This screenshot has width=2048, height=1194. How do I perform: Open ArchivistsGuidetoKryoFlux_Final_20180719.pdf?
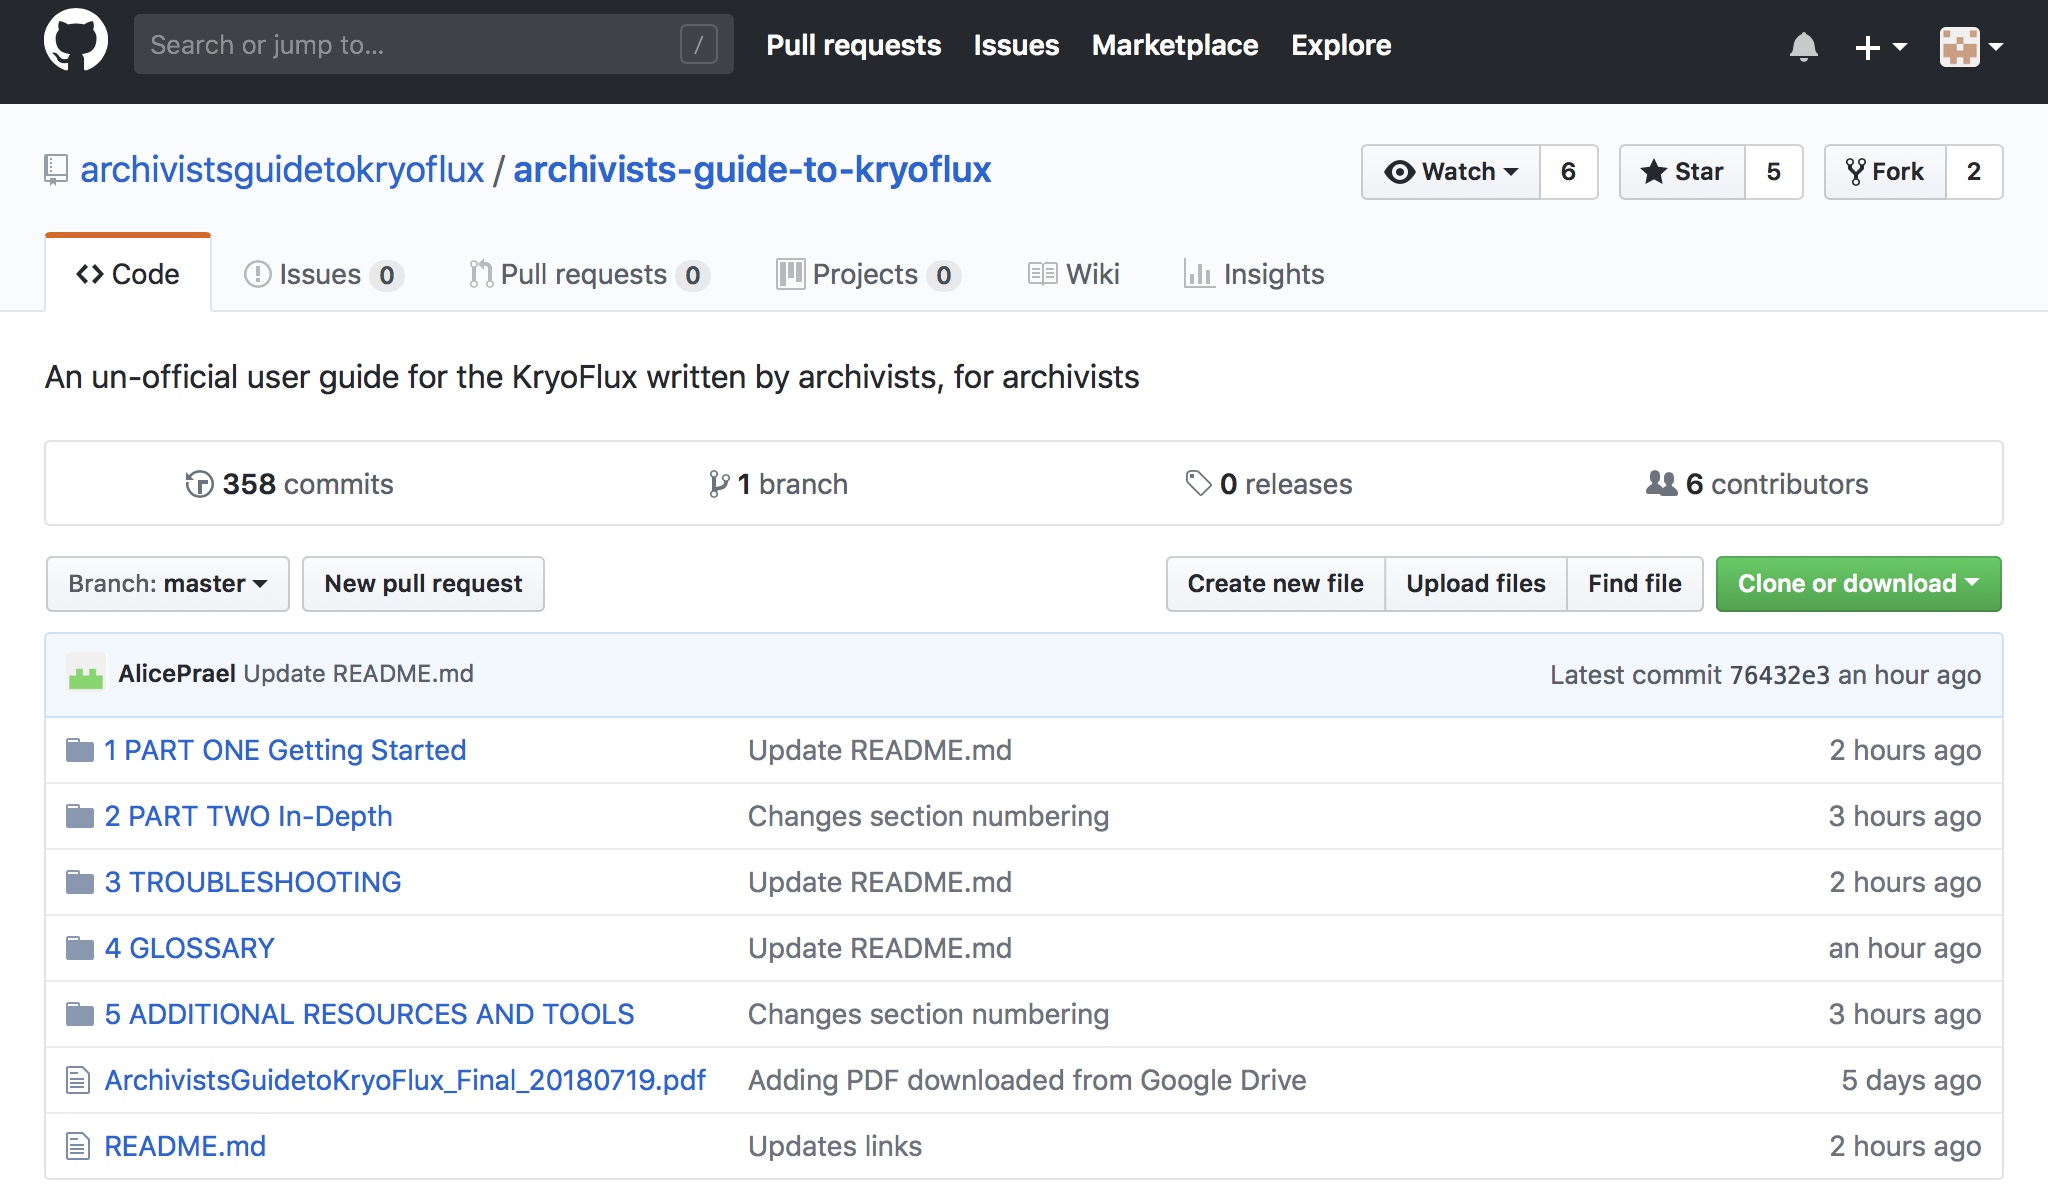[405, 1080]
